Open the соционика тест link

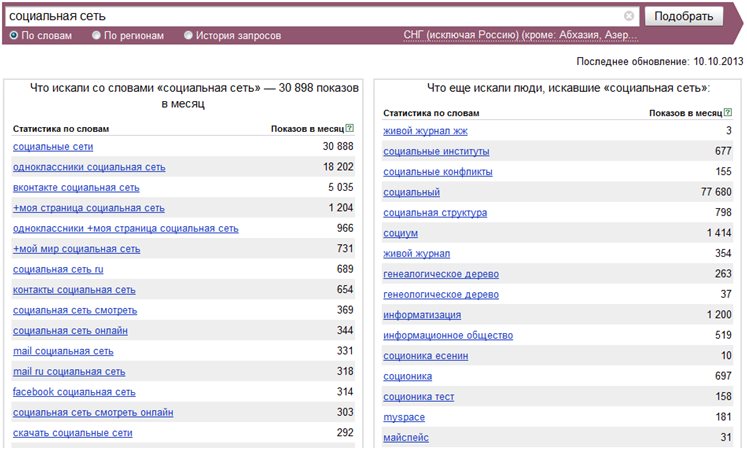click(419, 397)
